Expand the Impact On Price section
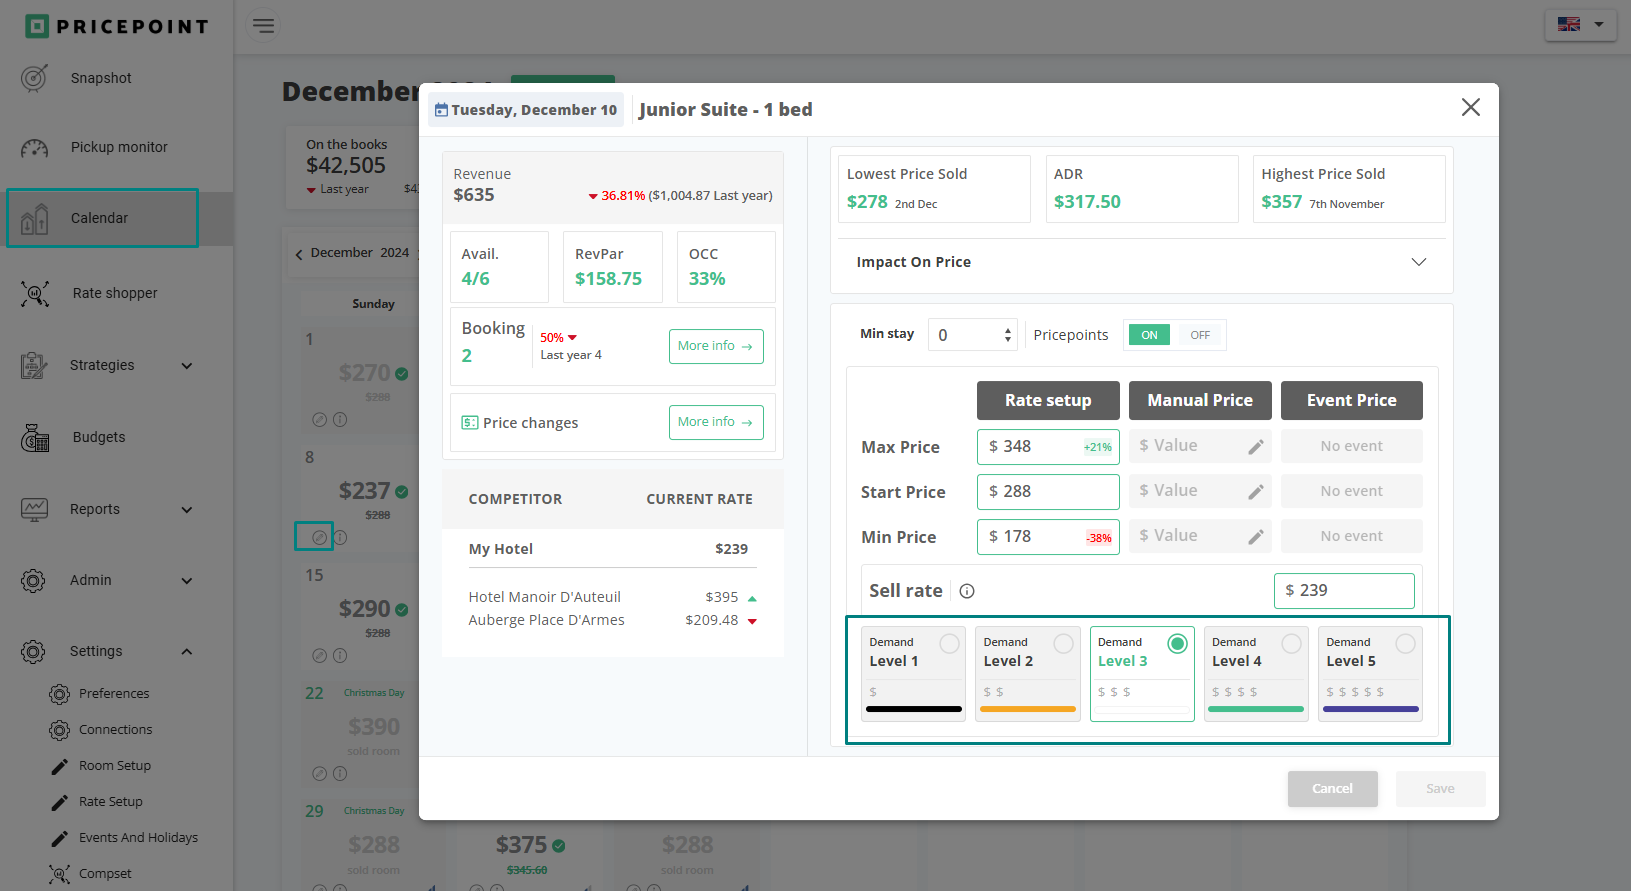This screenshot has width=1631, height=891. (1418, 262)
